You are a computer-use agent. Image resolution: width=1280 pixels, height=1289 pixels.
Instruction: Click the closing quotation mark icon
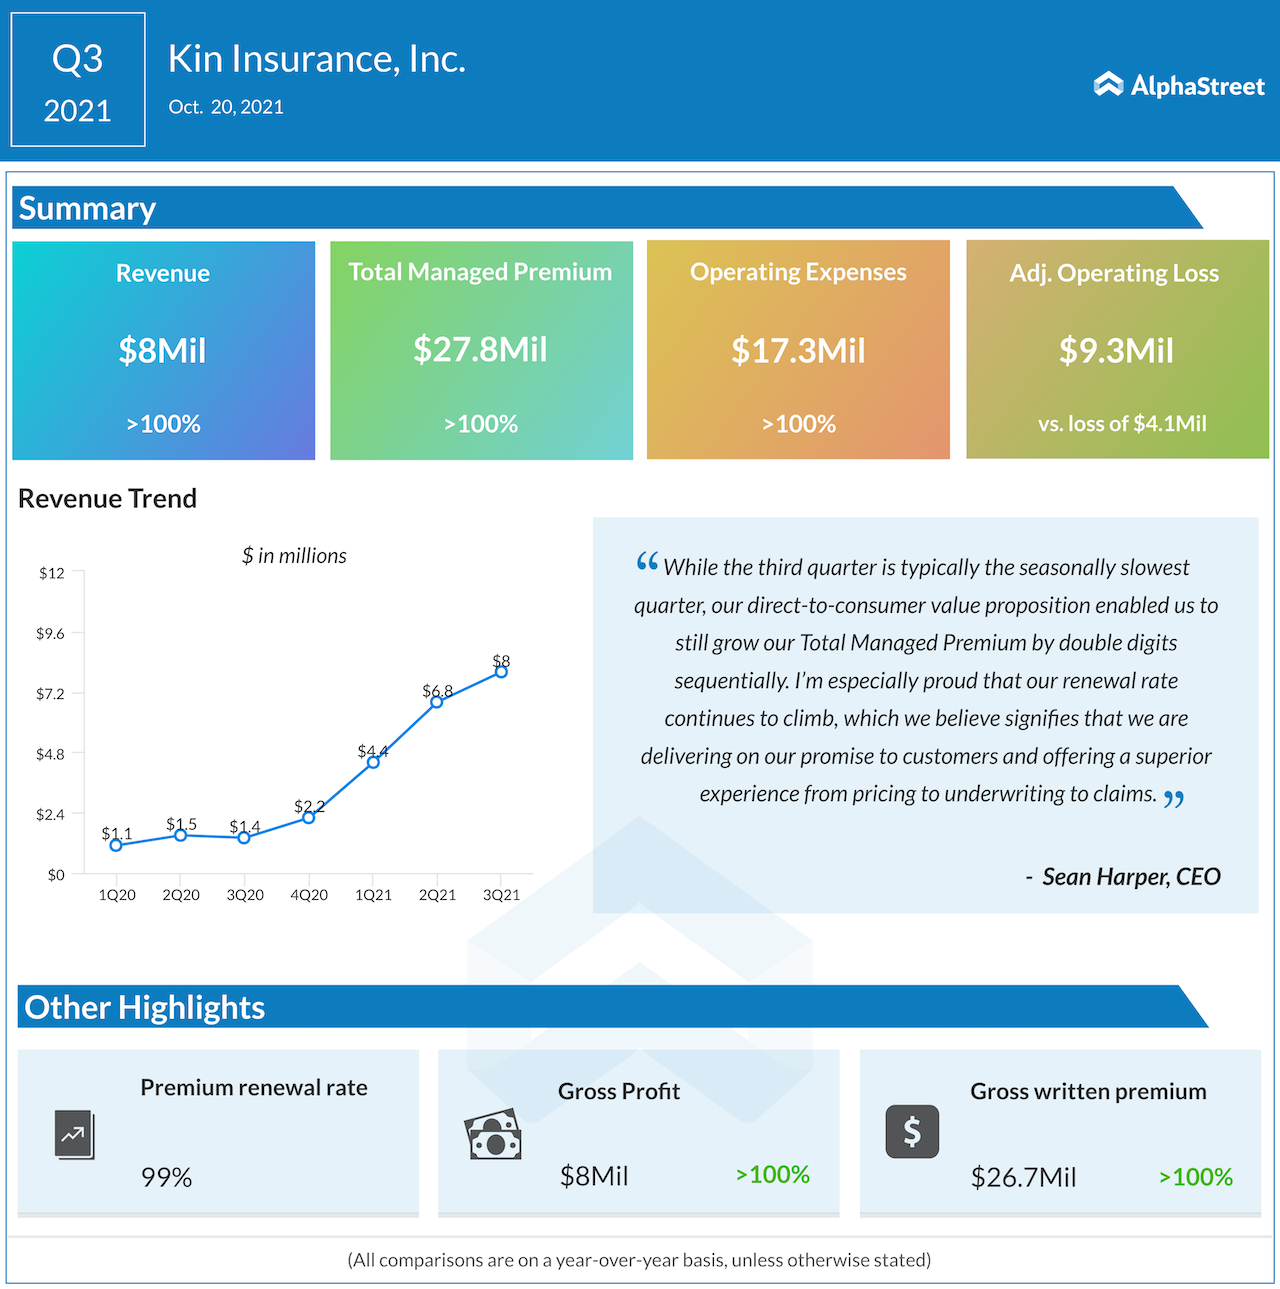point(1174,799)
